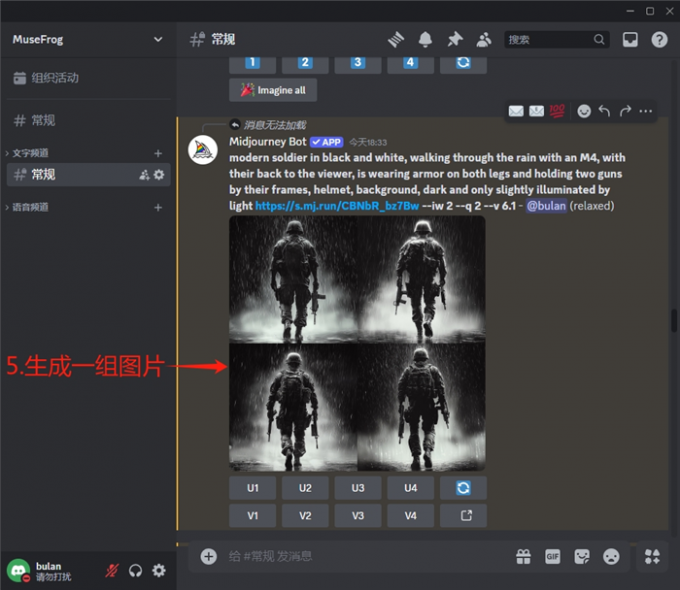Select the highlighted 常规 text channel

pyautogui.click(x=88, y=174)
